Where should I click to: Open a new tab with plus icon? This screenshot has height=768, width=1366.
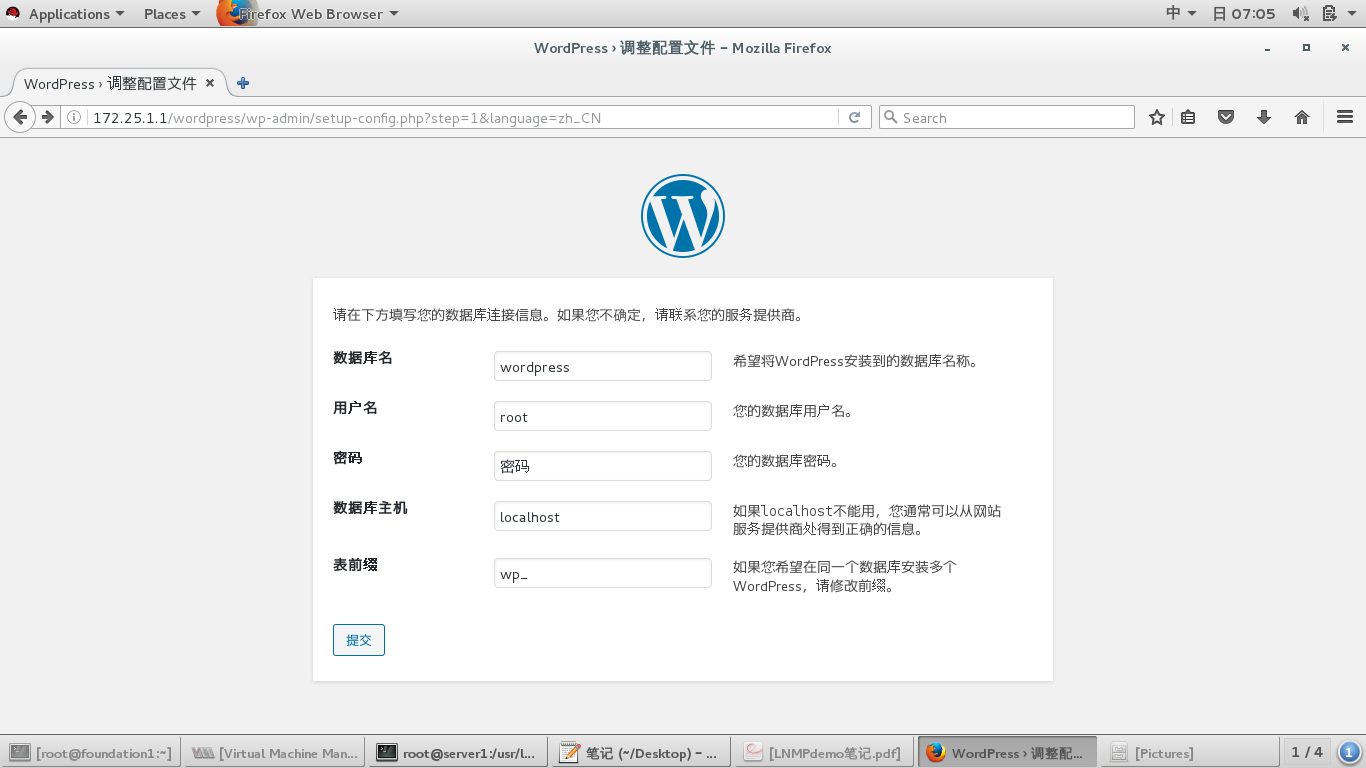coord(243,83)
